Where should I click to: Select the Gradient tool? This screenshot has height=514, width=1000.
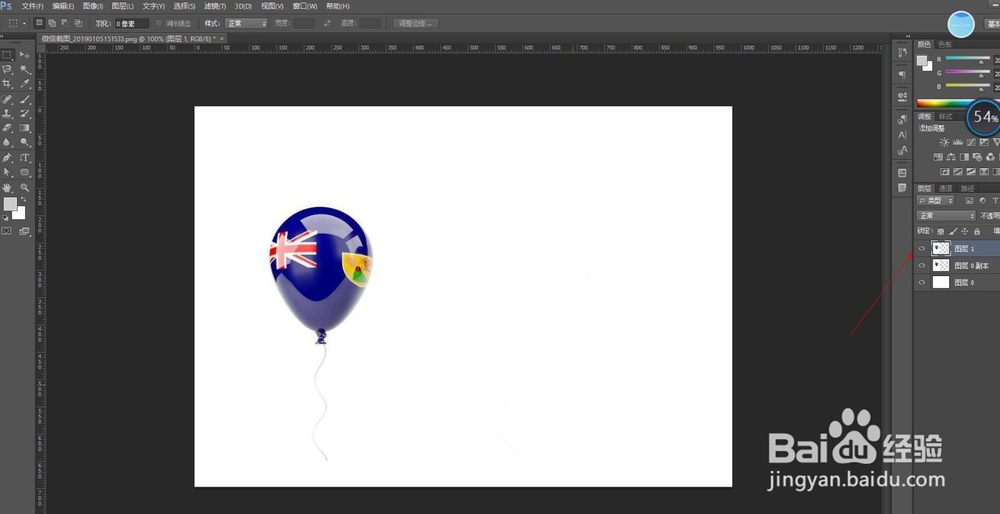24,128
